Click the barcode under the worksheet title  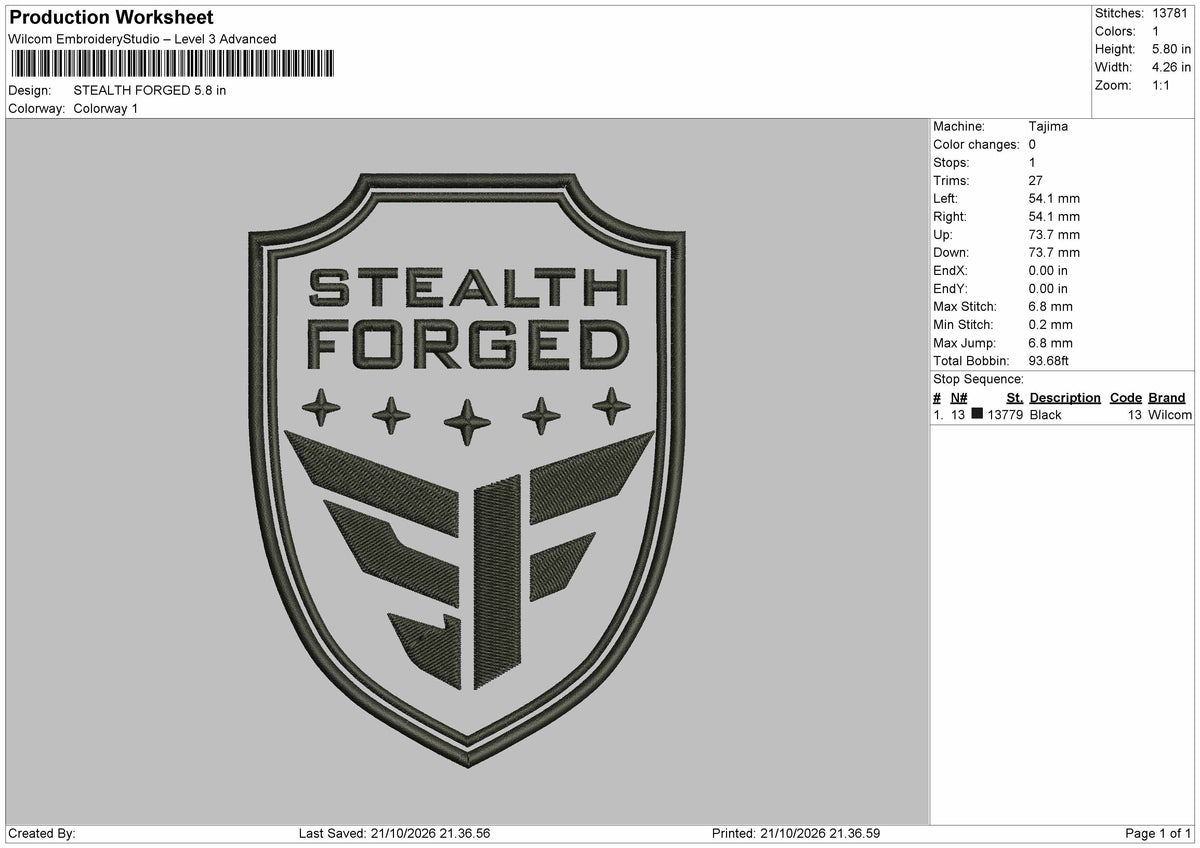172,64
